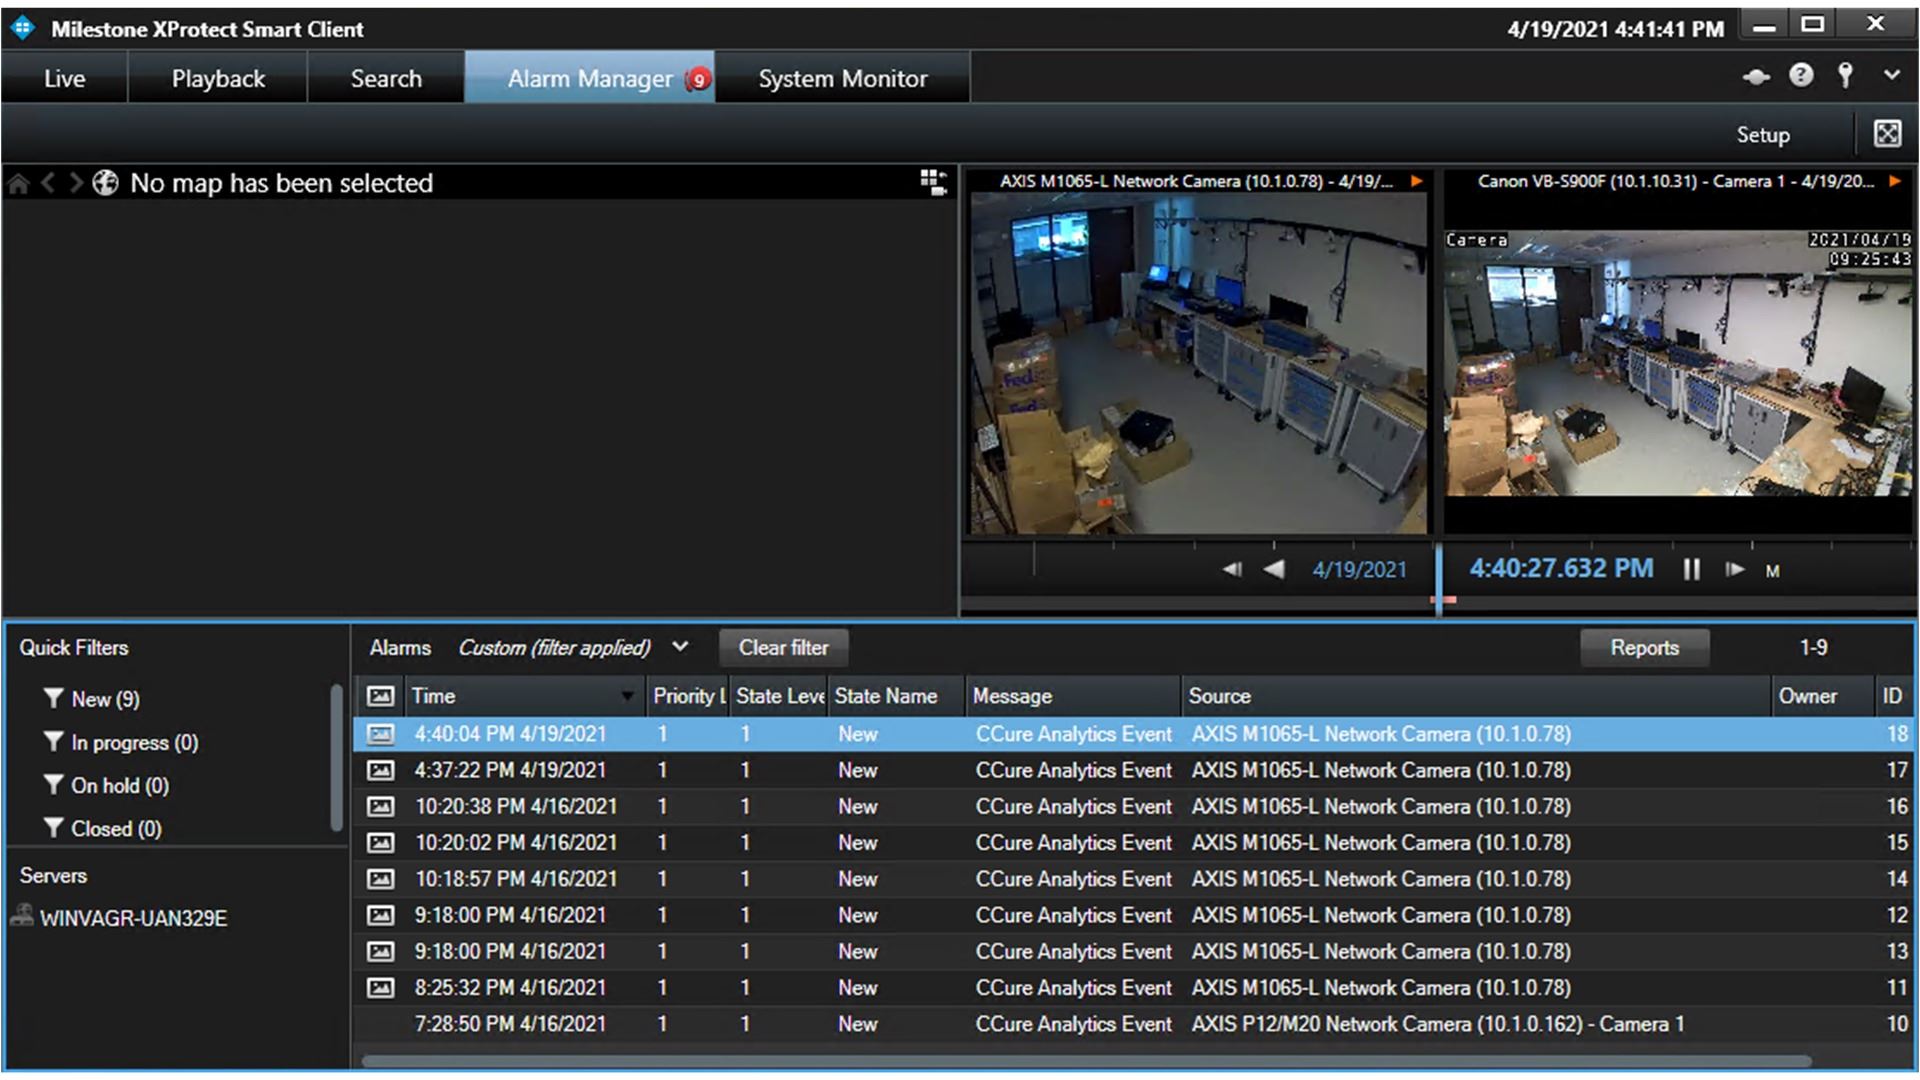The image size is (1920, 1080).
Task: Apply the In progress (0) quick filter
Action: click(121, 742)
